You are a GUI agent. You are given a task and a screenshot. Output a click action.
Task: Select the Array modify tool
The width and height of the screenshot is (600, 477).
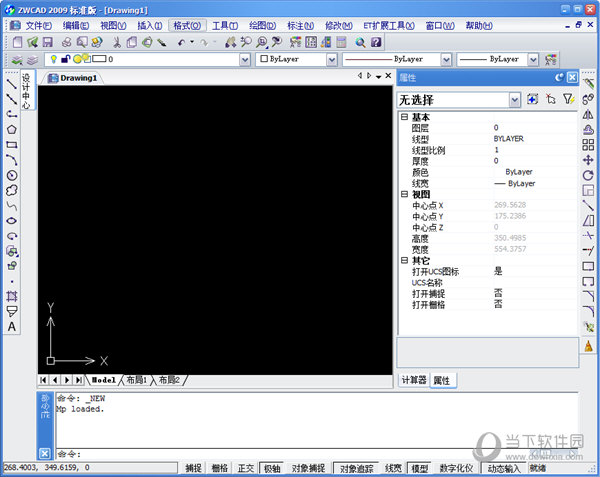coord(588,145)
